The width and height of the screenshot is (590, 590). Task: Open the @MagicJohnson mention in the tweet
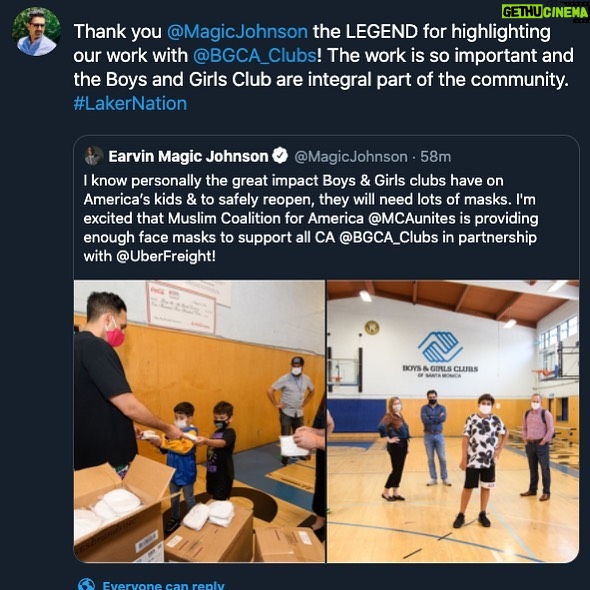[x=237, y=31]
